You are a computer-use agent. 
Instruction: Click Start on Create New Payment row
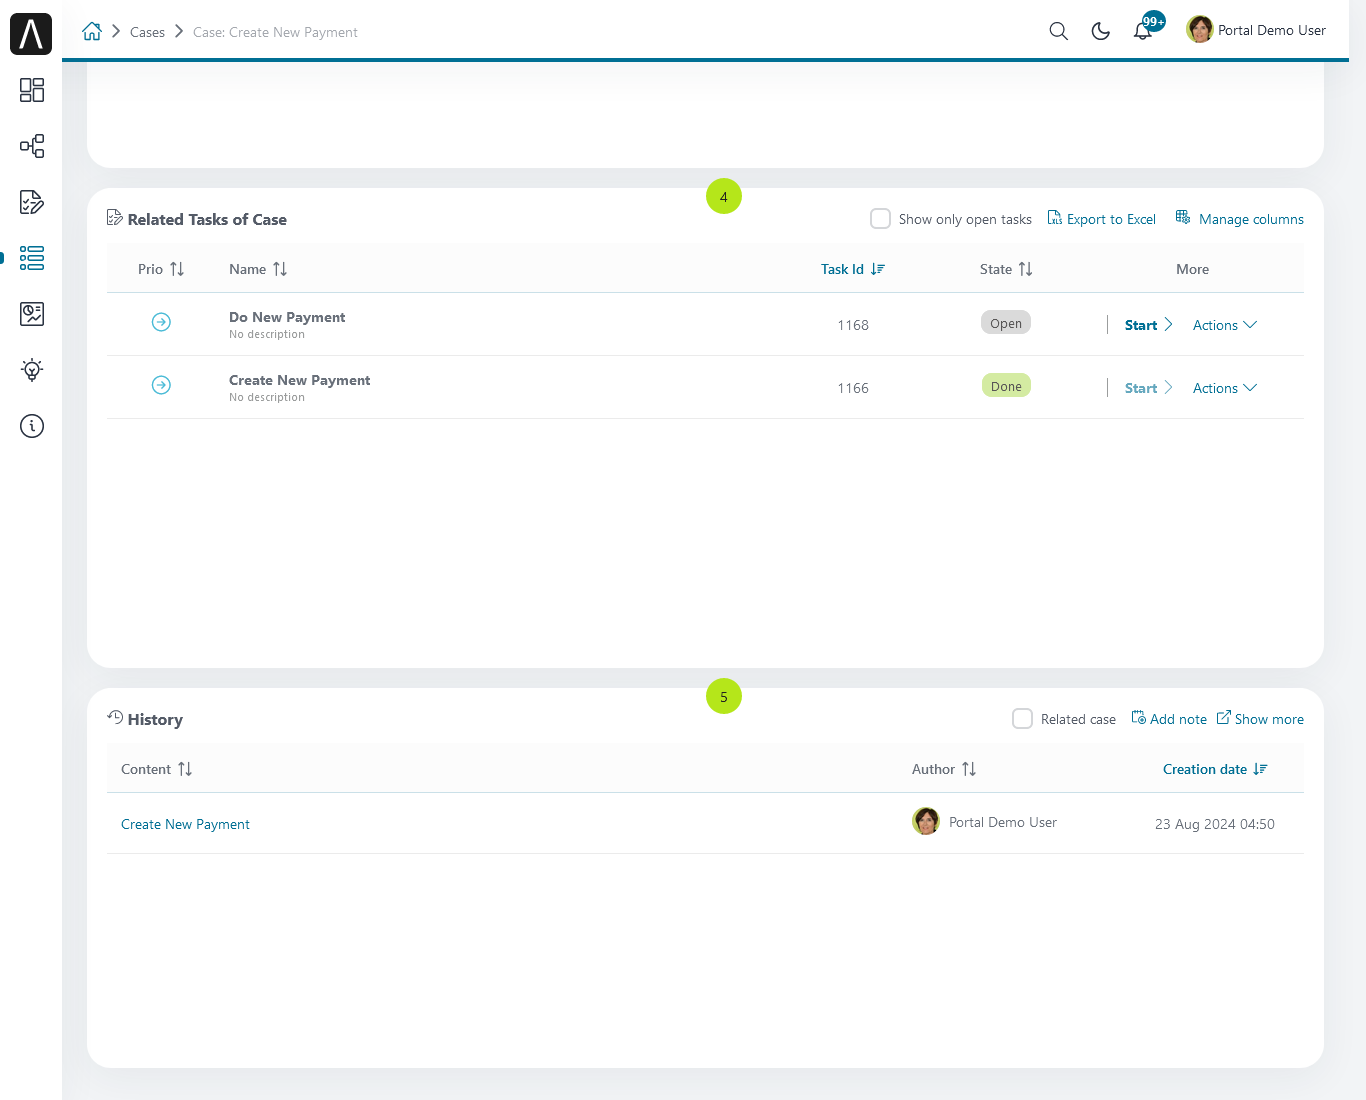pos(1149,388)
